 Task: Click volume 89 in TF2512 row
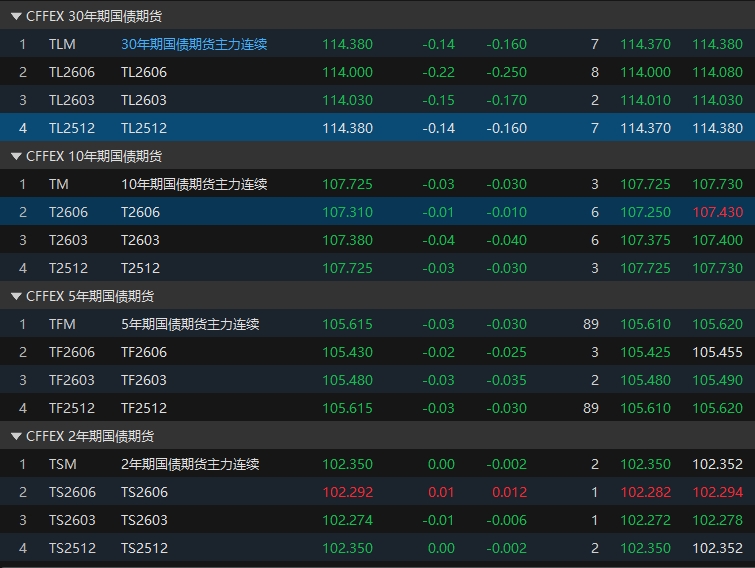[591, 408]
